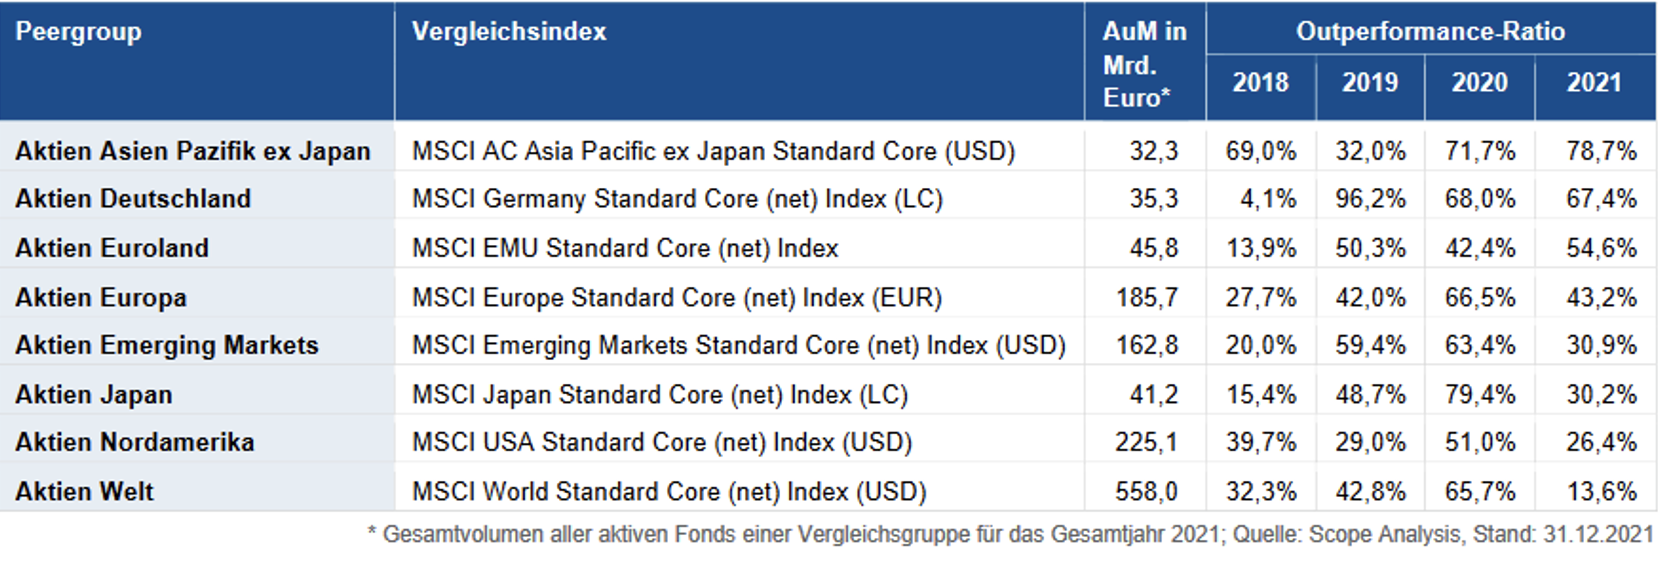Click the 96,2% value for Deutschland 2019

[x=1370, y=199]
